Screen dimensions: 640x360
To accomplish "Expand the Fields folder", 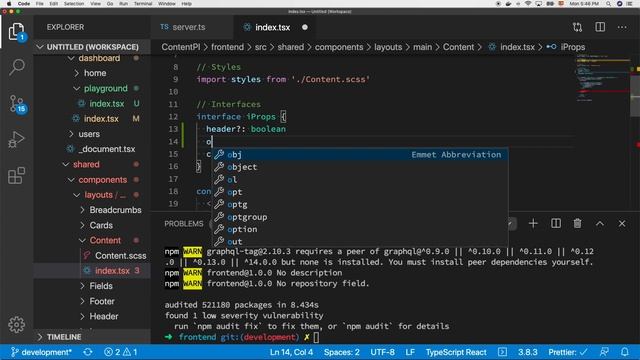I will (x=101, y=286).
